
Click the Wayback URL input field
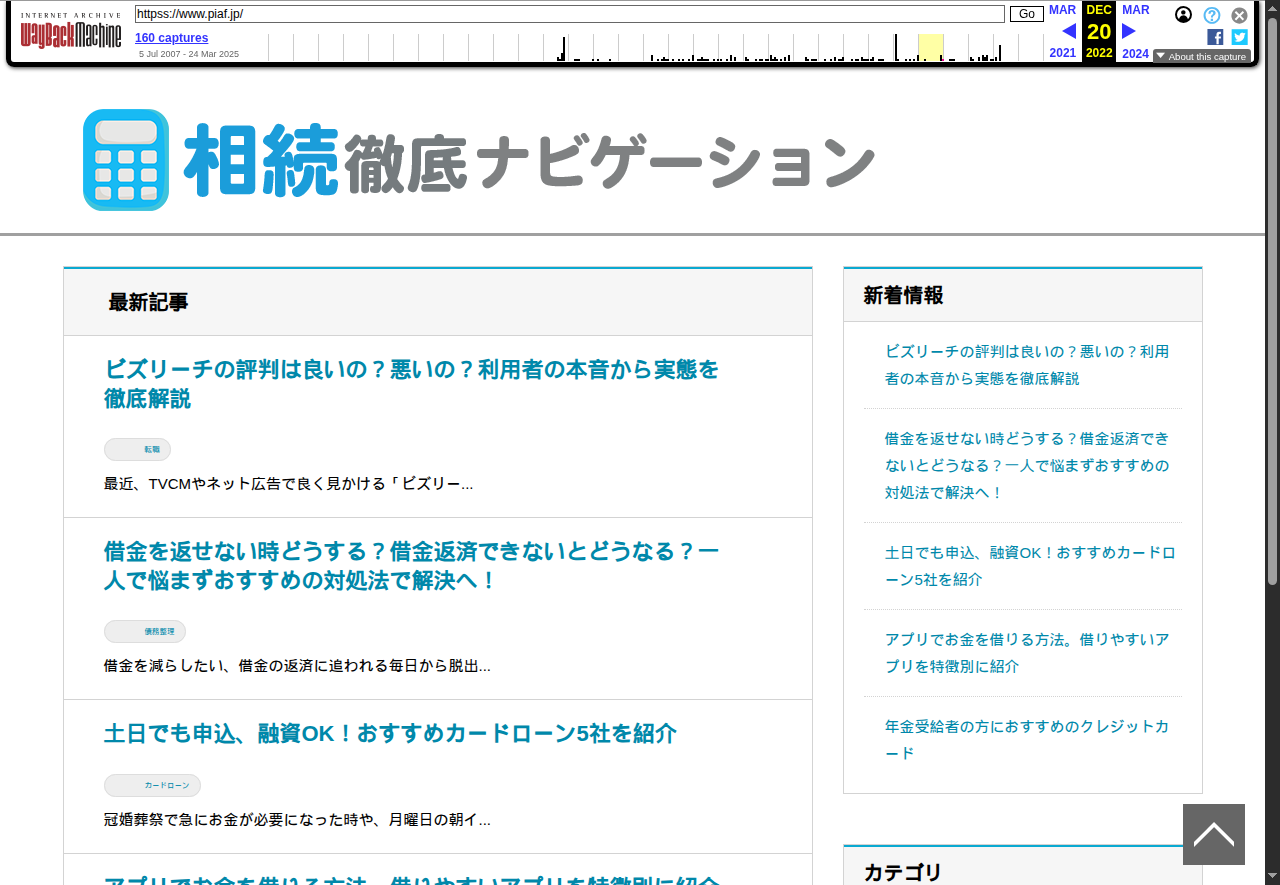click(x=569, y=14)
